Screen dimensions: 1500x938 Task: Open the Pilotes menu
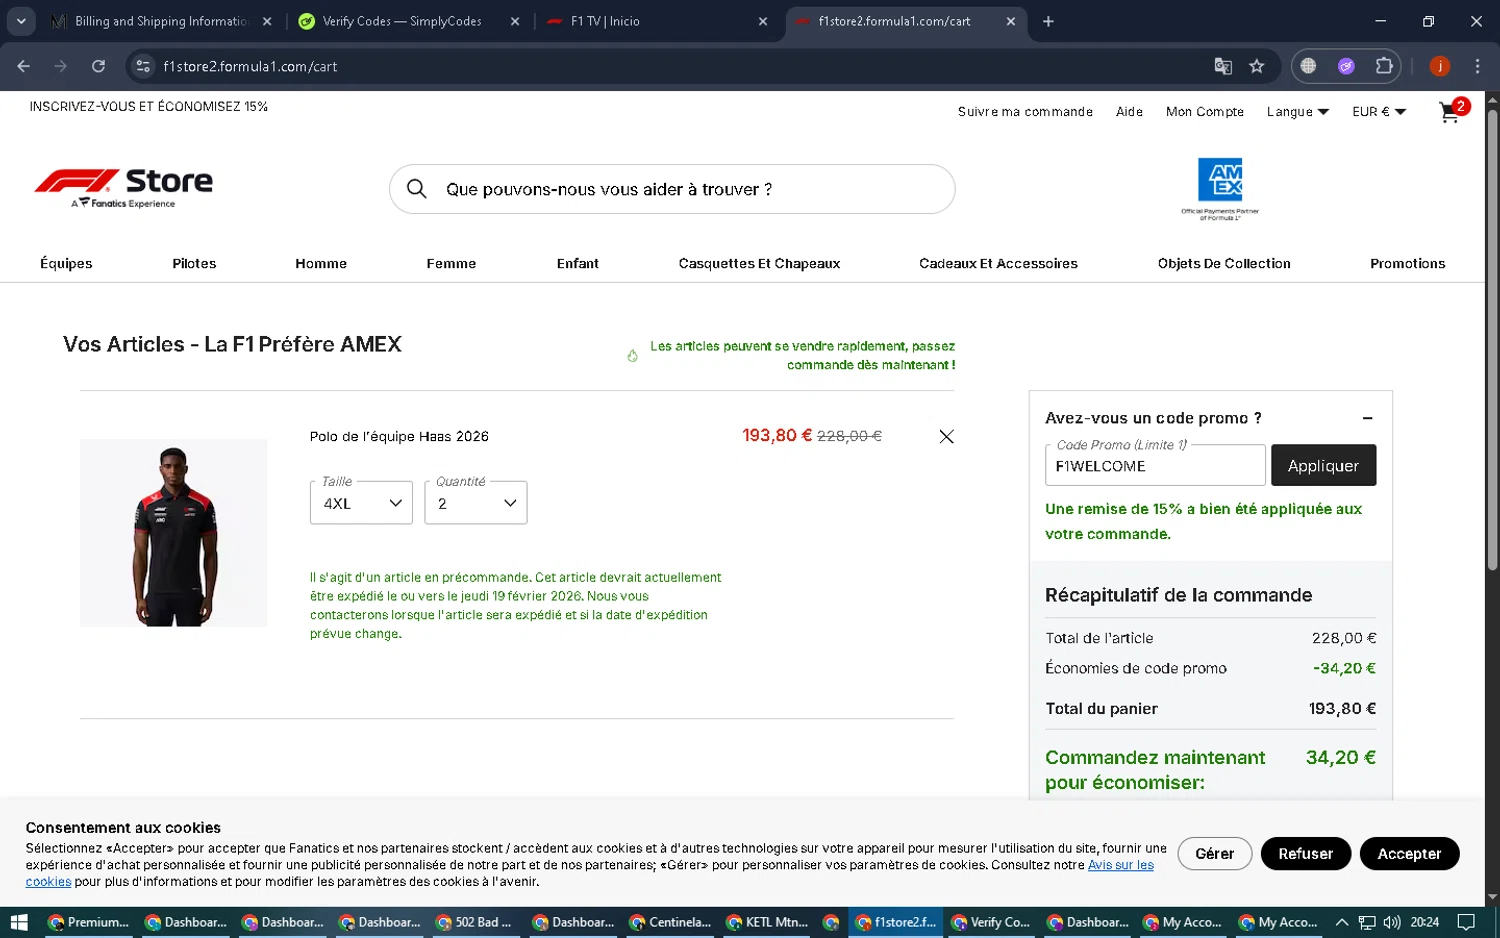tap(194, 263)
